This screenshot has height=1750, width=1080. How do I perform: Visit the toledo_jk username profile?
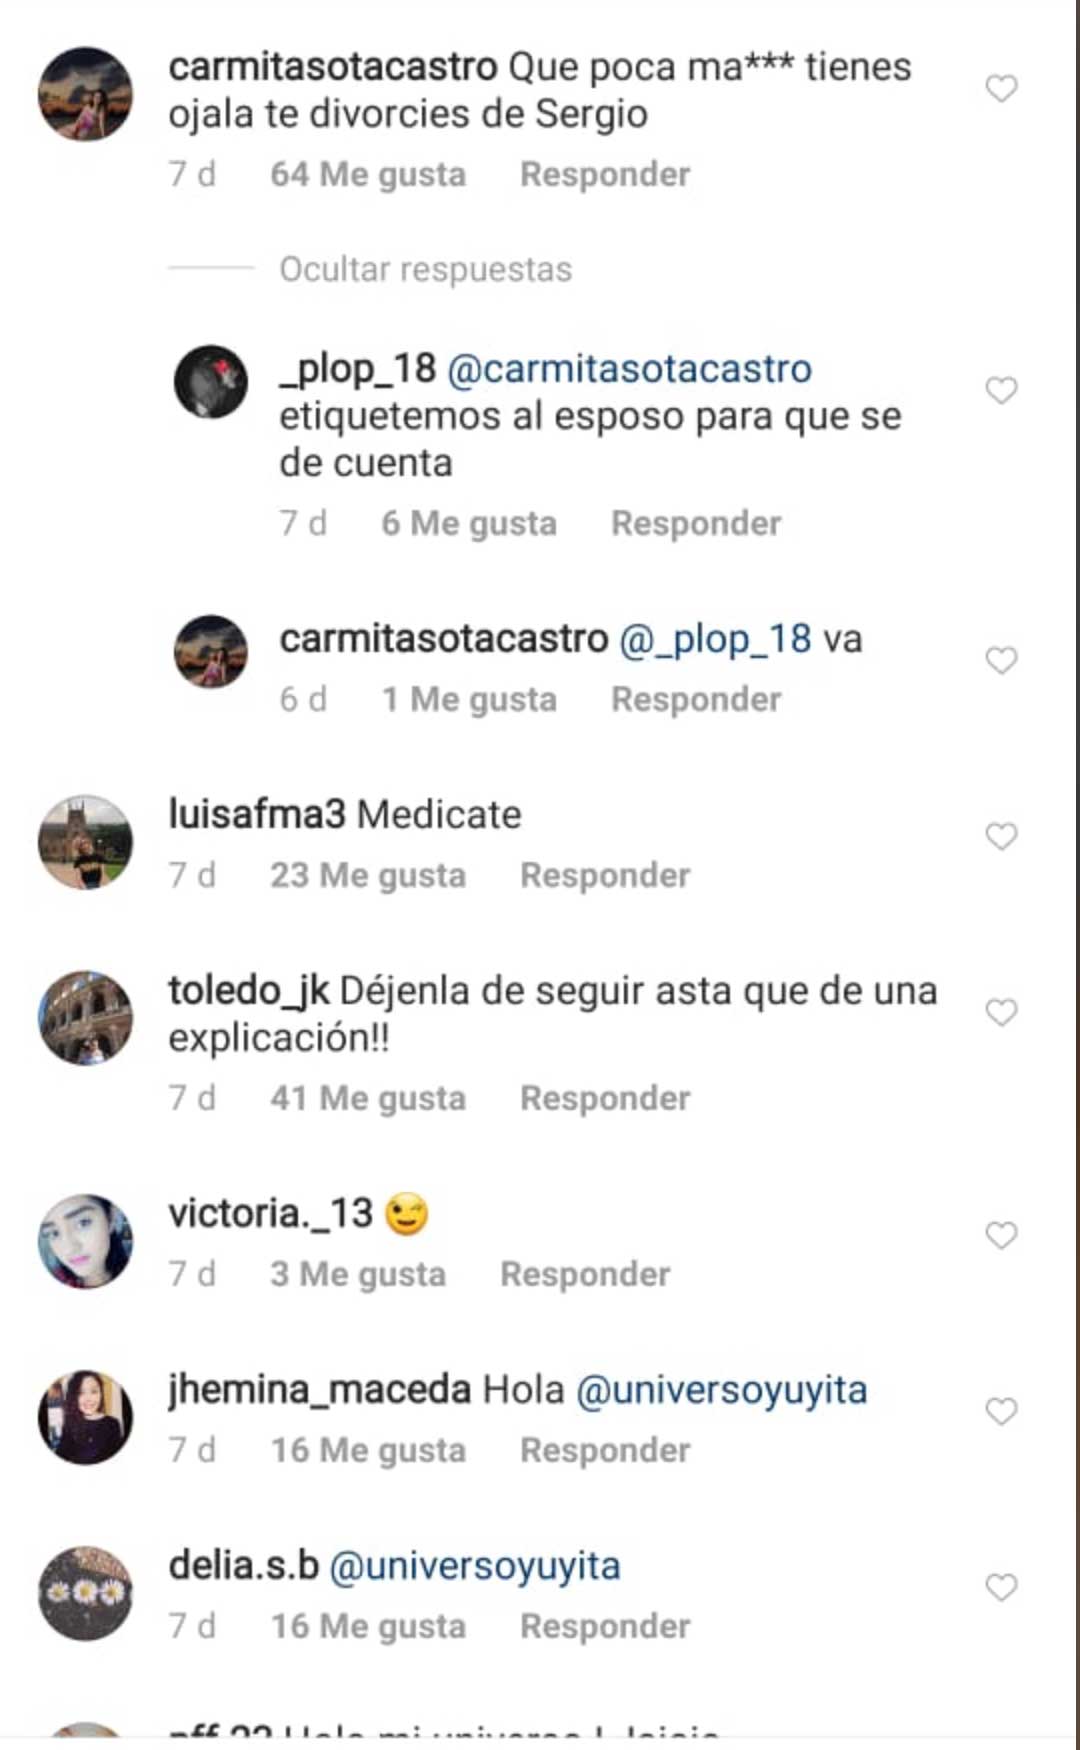pos(248,991)
